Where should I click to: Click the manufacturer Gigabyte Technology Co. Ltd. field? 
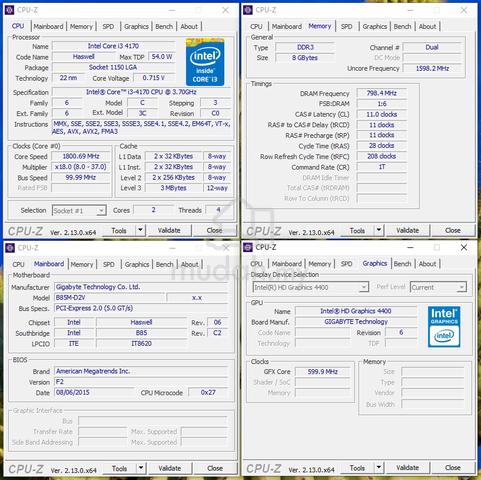(x=141, y=287)
